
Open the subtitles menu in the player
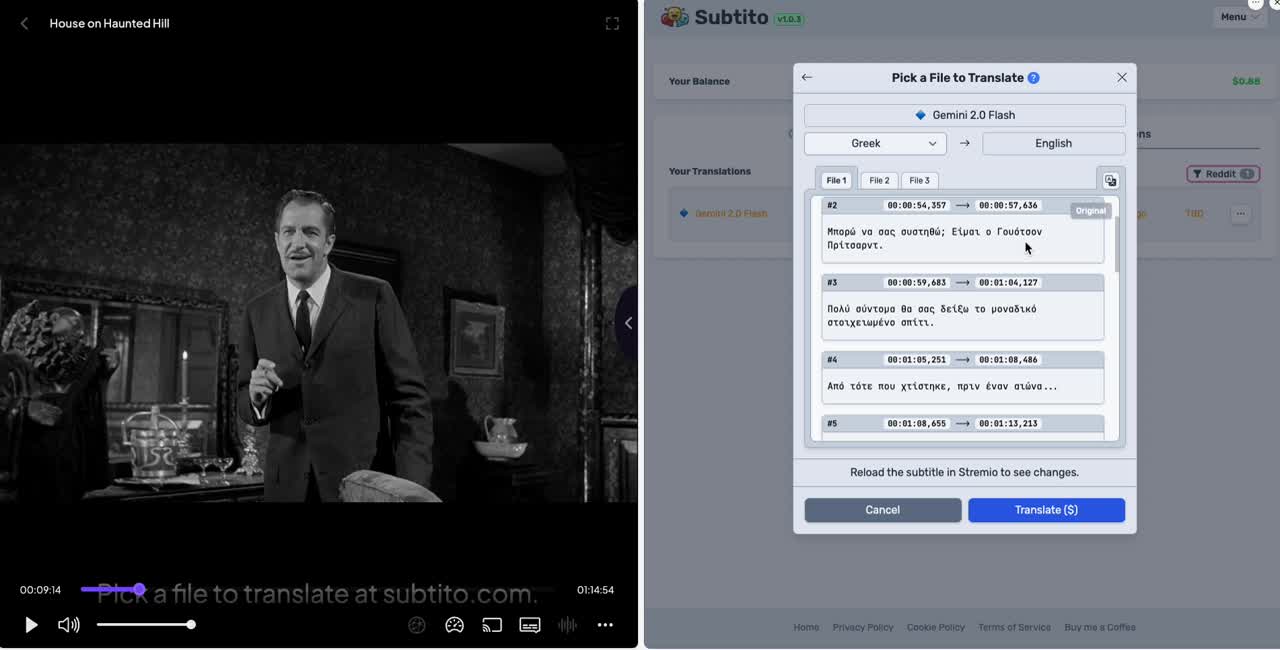pos(529,624)
